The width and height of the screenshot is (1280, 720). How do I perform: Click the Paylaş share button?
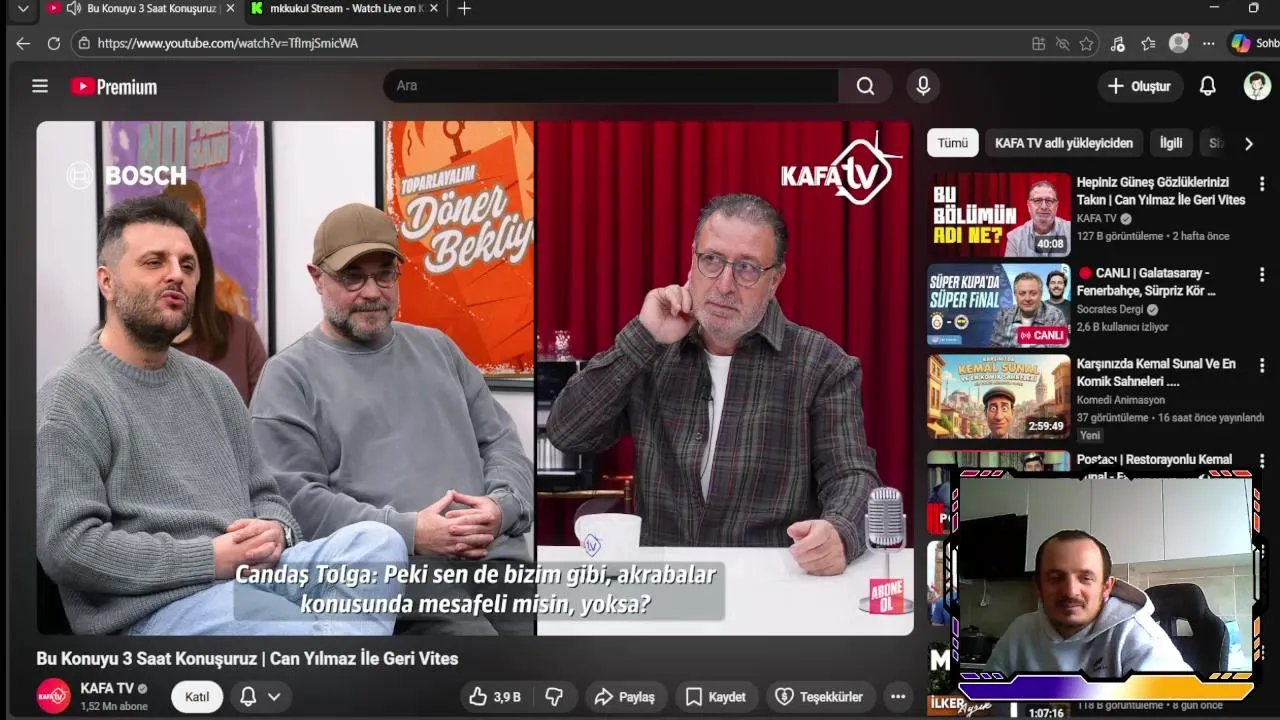625,697
